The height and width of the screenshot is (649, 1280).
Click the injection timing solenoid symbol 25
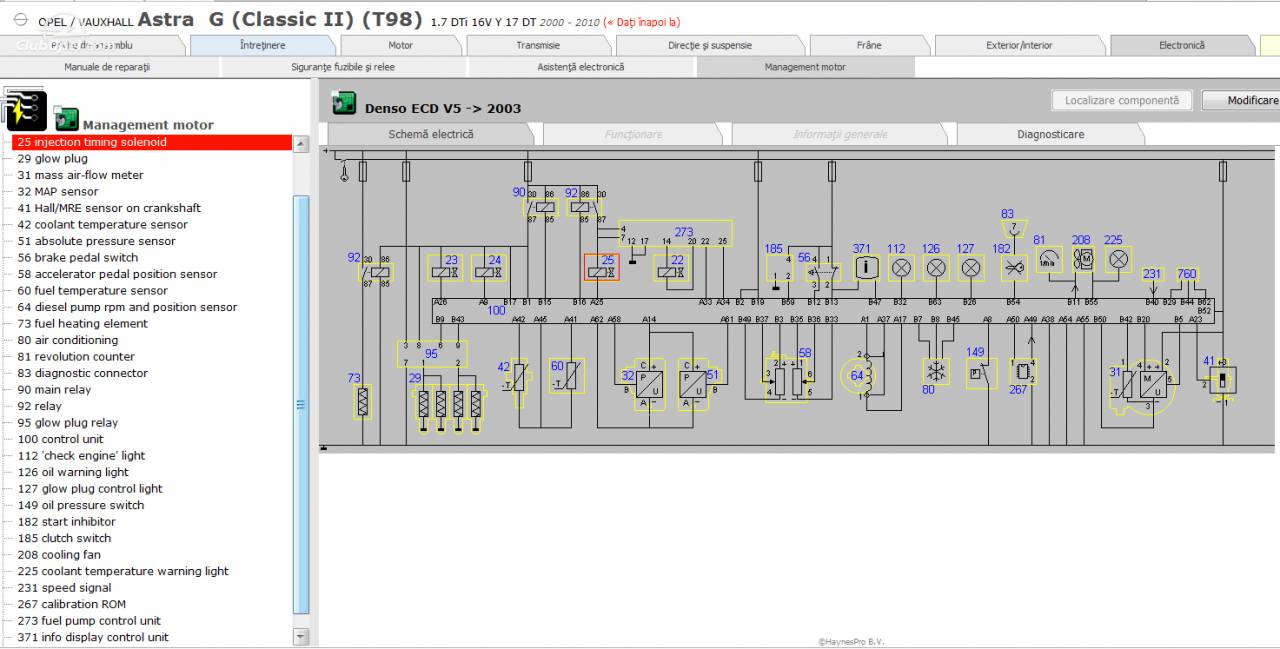[602, 267]
